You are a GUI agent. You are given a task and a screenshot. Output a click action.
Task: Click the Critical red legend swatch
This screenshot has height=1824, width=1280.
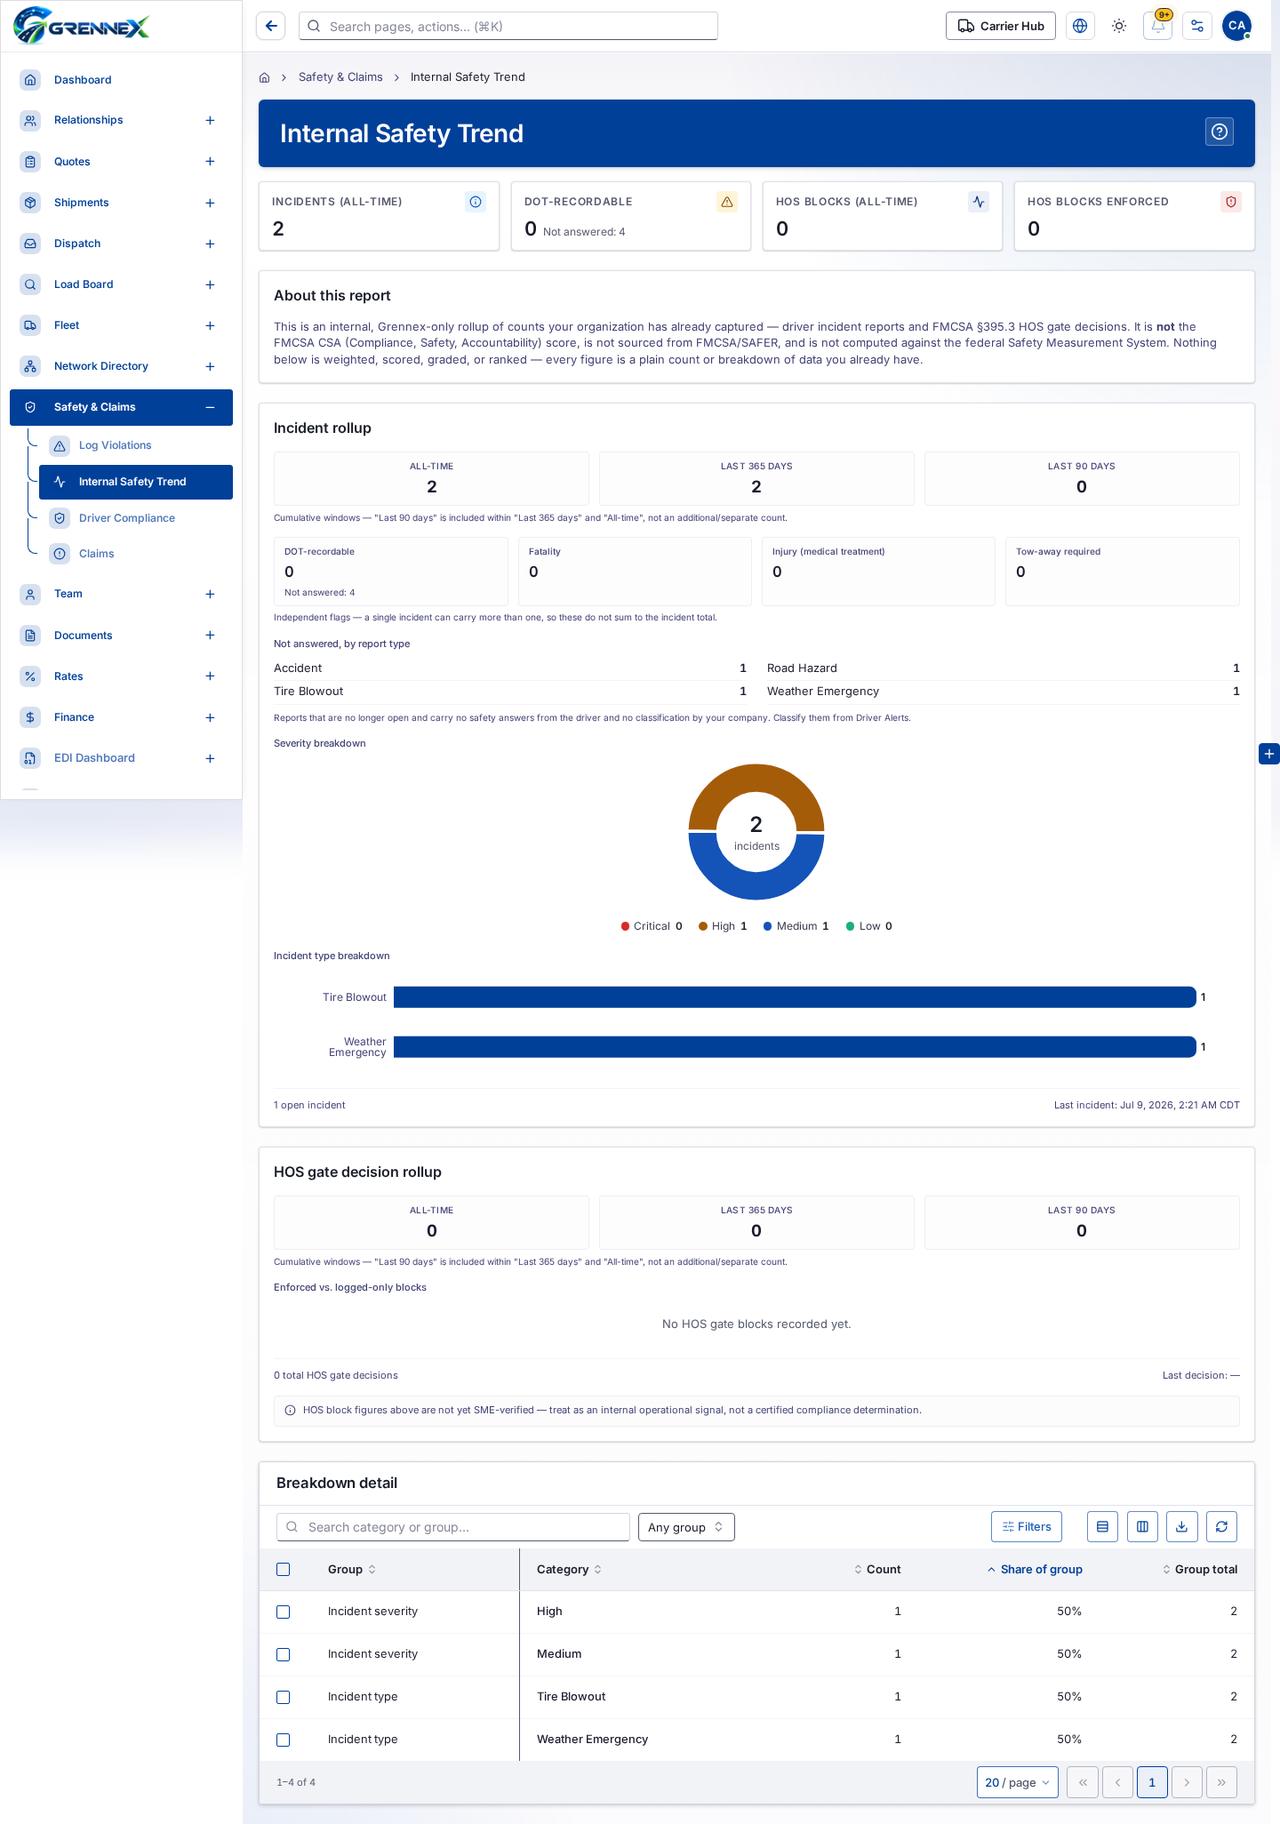point(625,926)
